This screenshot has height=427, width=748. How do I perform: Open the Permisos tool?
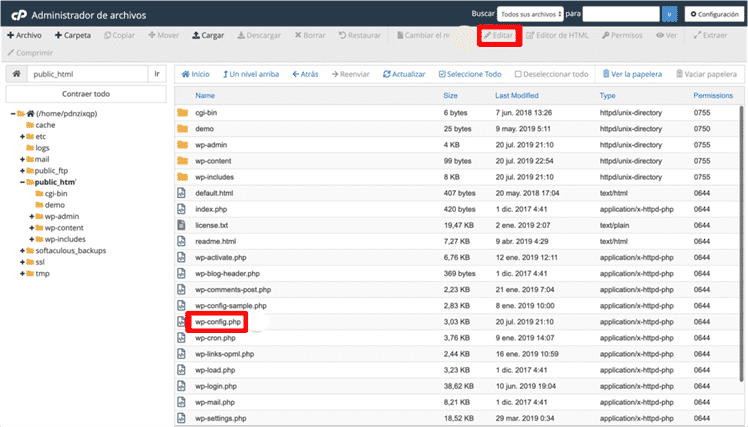click(622, 35)
